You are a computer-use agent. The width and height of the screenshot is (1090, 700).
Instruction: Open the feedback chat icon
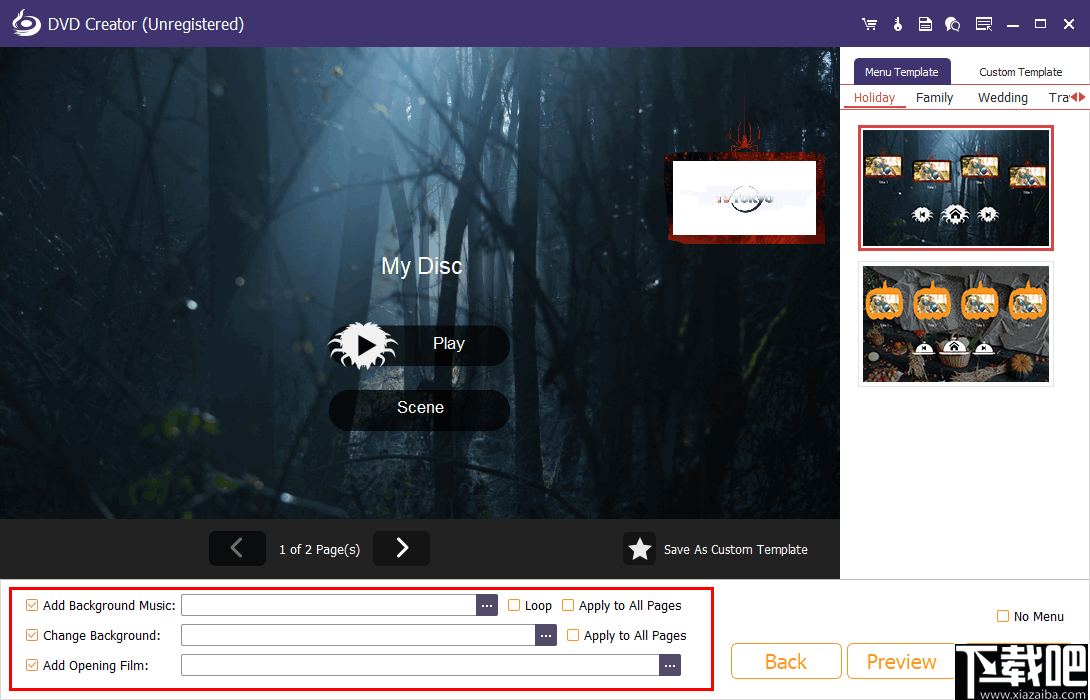(x=952, y=23)
